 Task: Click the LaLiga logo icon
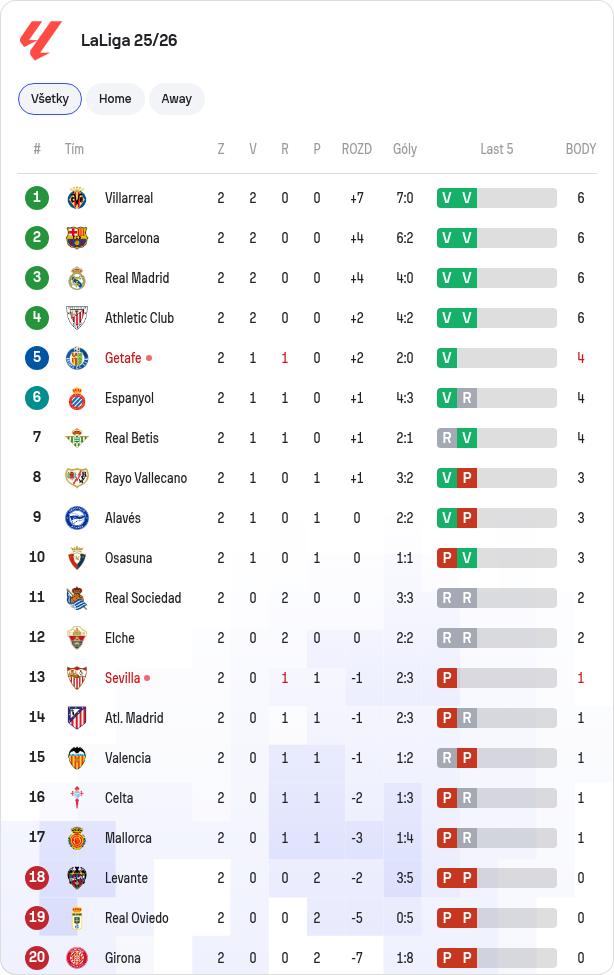click(41, 40)
